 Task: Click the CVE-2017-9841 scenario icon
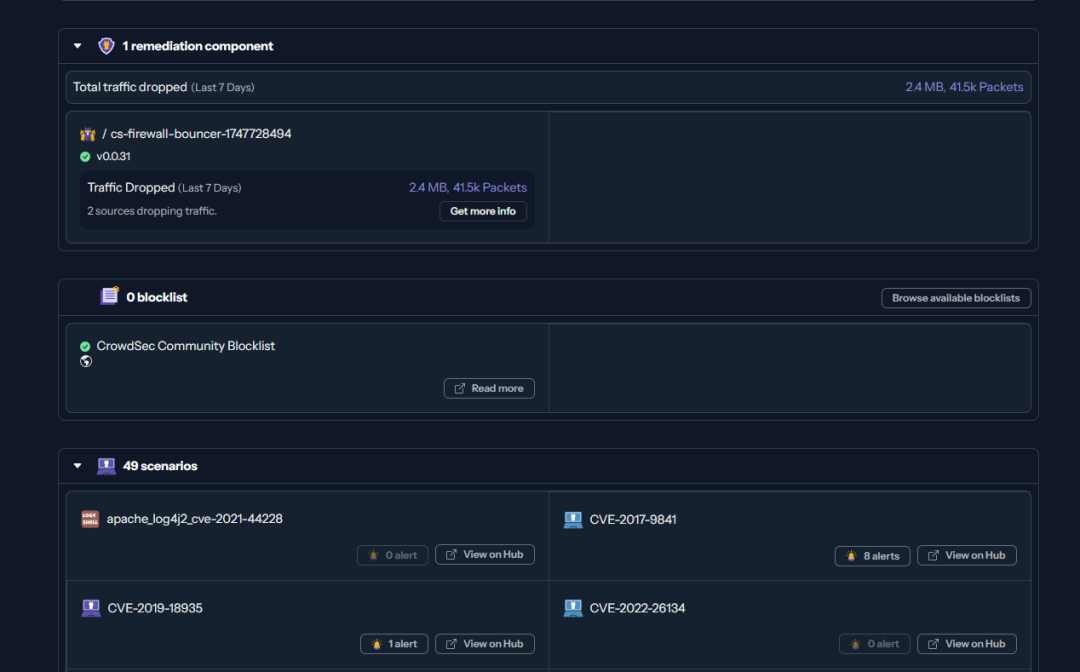573,520
